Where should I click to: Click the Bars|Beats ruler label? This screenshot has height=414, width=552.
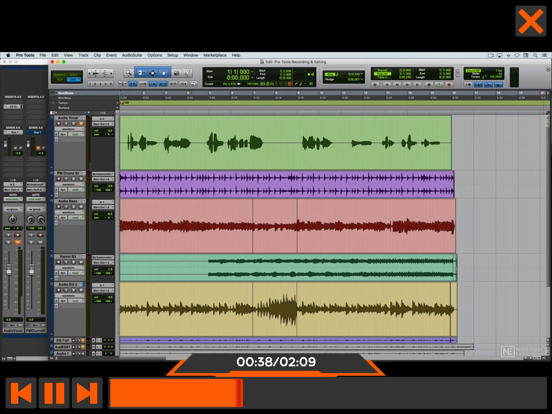coord(65,93)
